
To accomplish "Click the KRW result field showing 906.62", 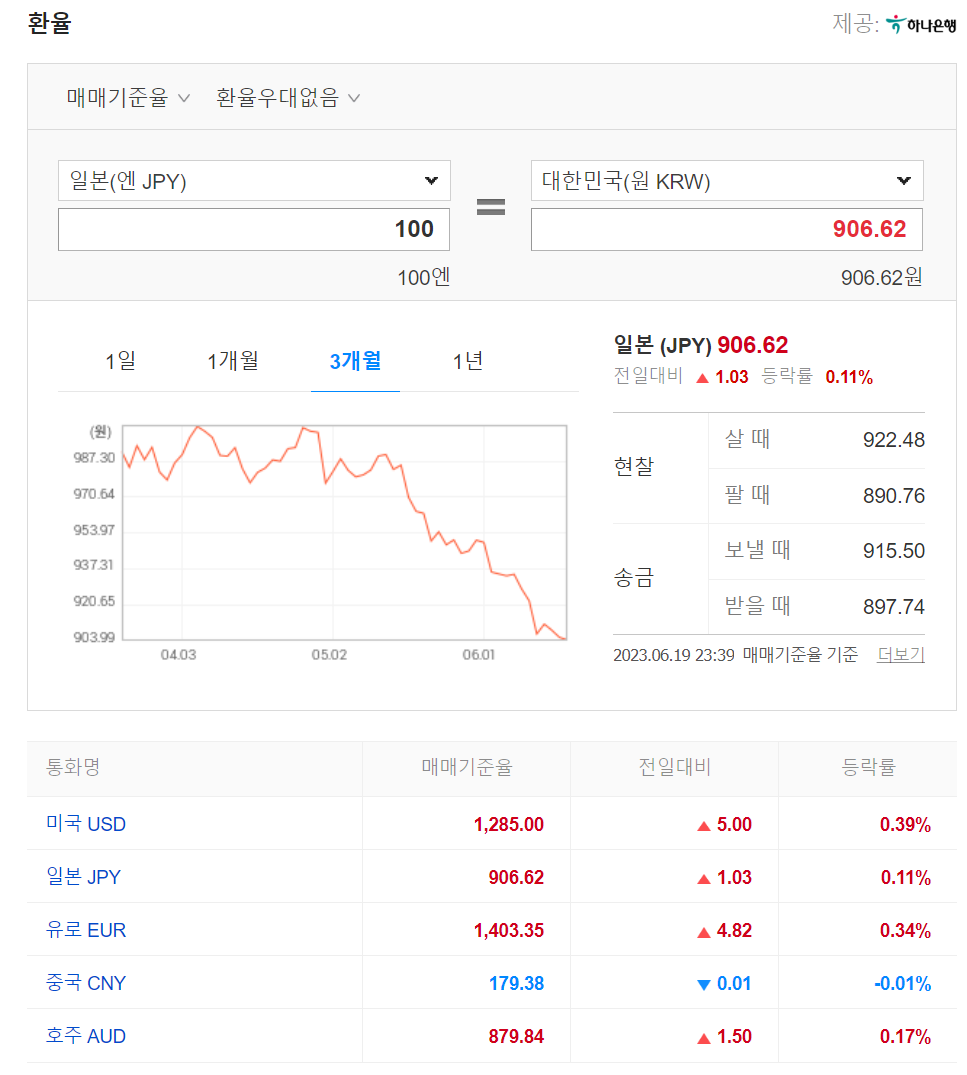I will click(727, 229).
